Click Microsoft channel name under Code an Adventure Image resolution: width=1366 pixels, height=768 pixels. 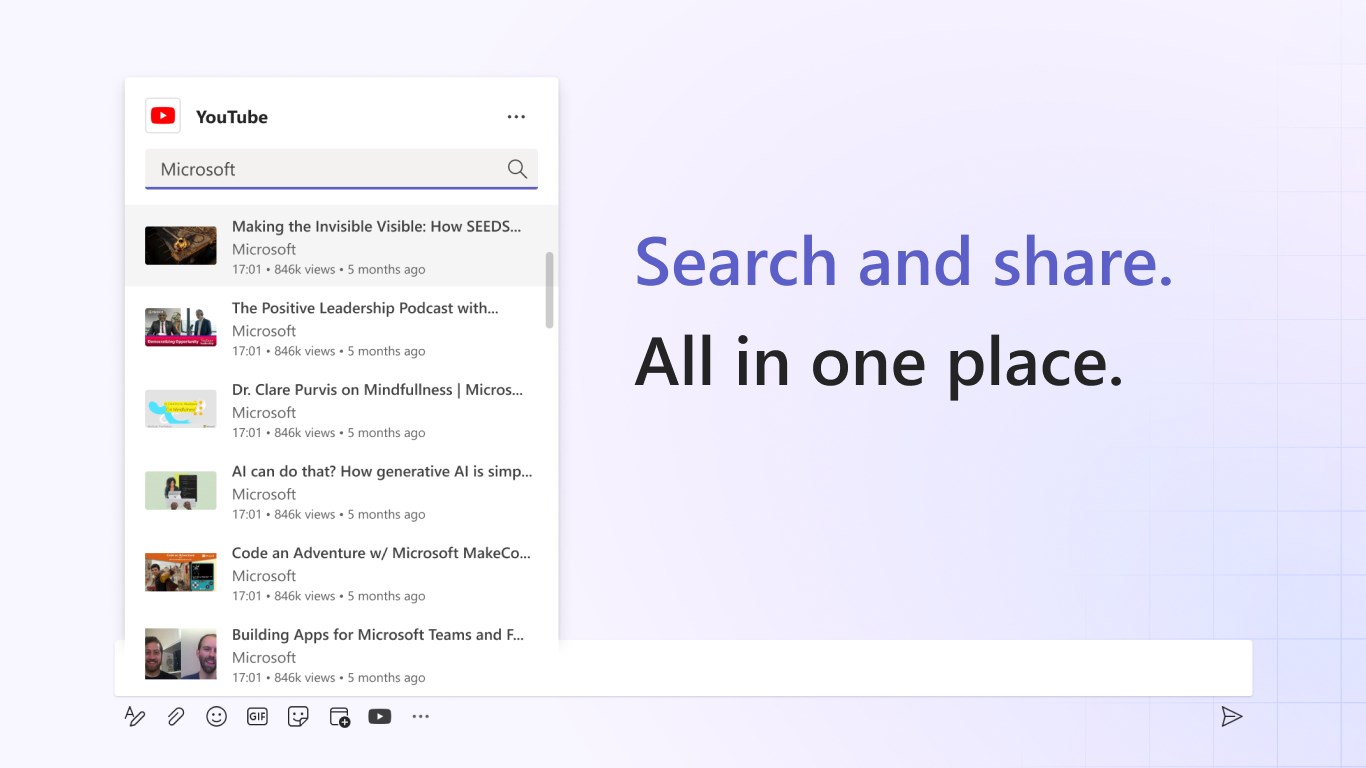[x=264, y=576]
